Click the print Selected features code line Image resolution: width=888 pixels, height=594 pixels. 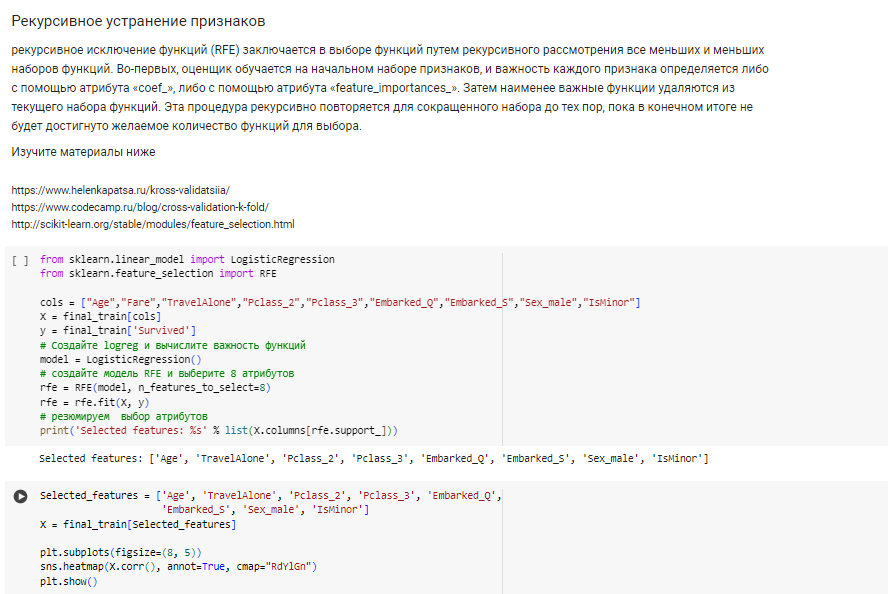pyautogui.click(x=219, y=431)
